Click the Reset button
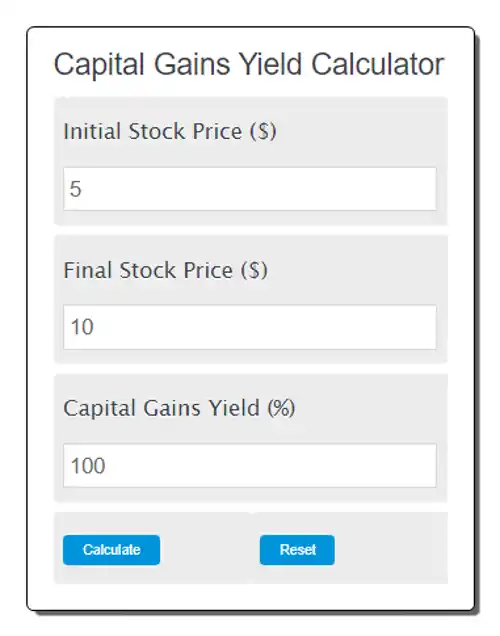 pos(297,550)
